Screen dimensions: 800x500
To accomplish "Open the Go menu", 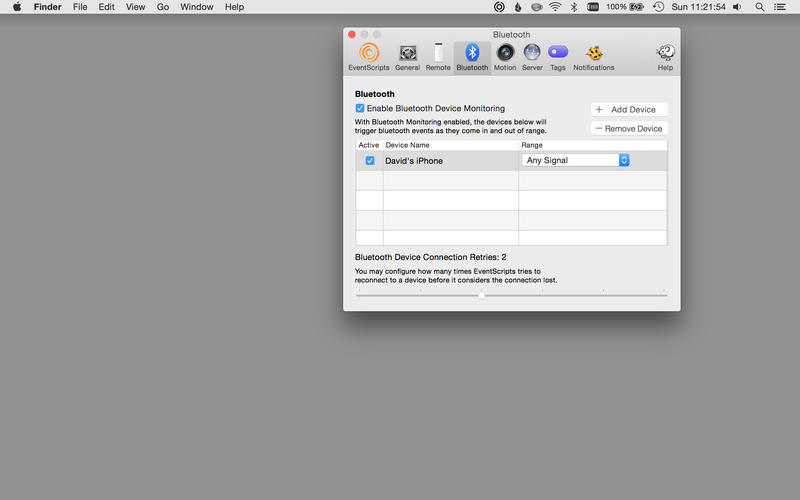I will click(x=162, y=7).
